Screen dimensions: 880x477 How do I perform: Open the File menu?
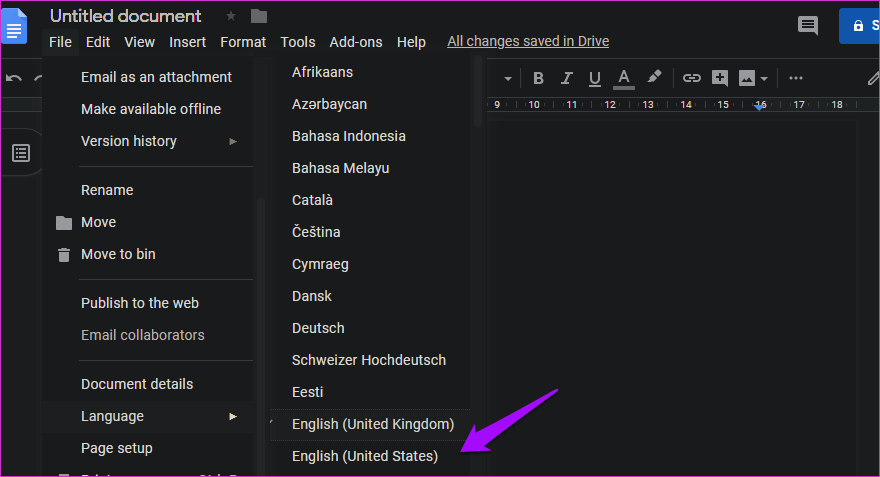click(60, 42)
